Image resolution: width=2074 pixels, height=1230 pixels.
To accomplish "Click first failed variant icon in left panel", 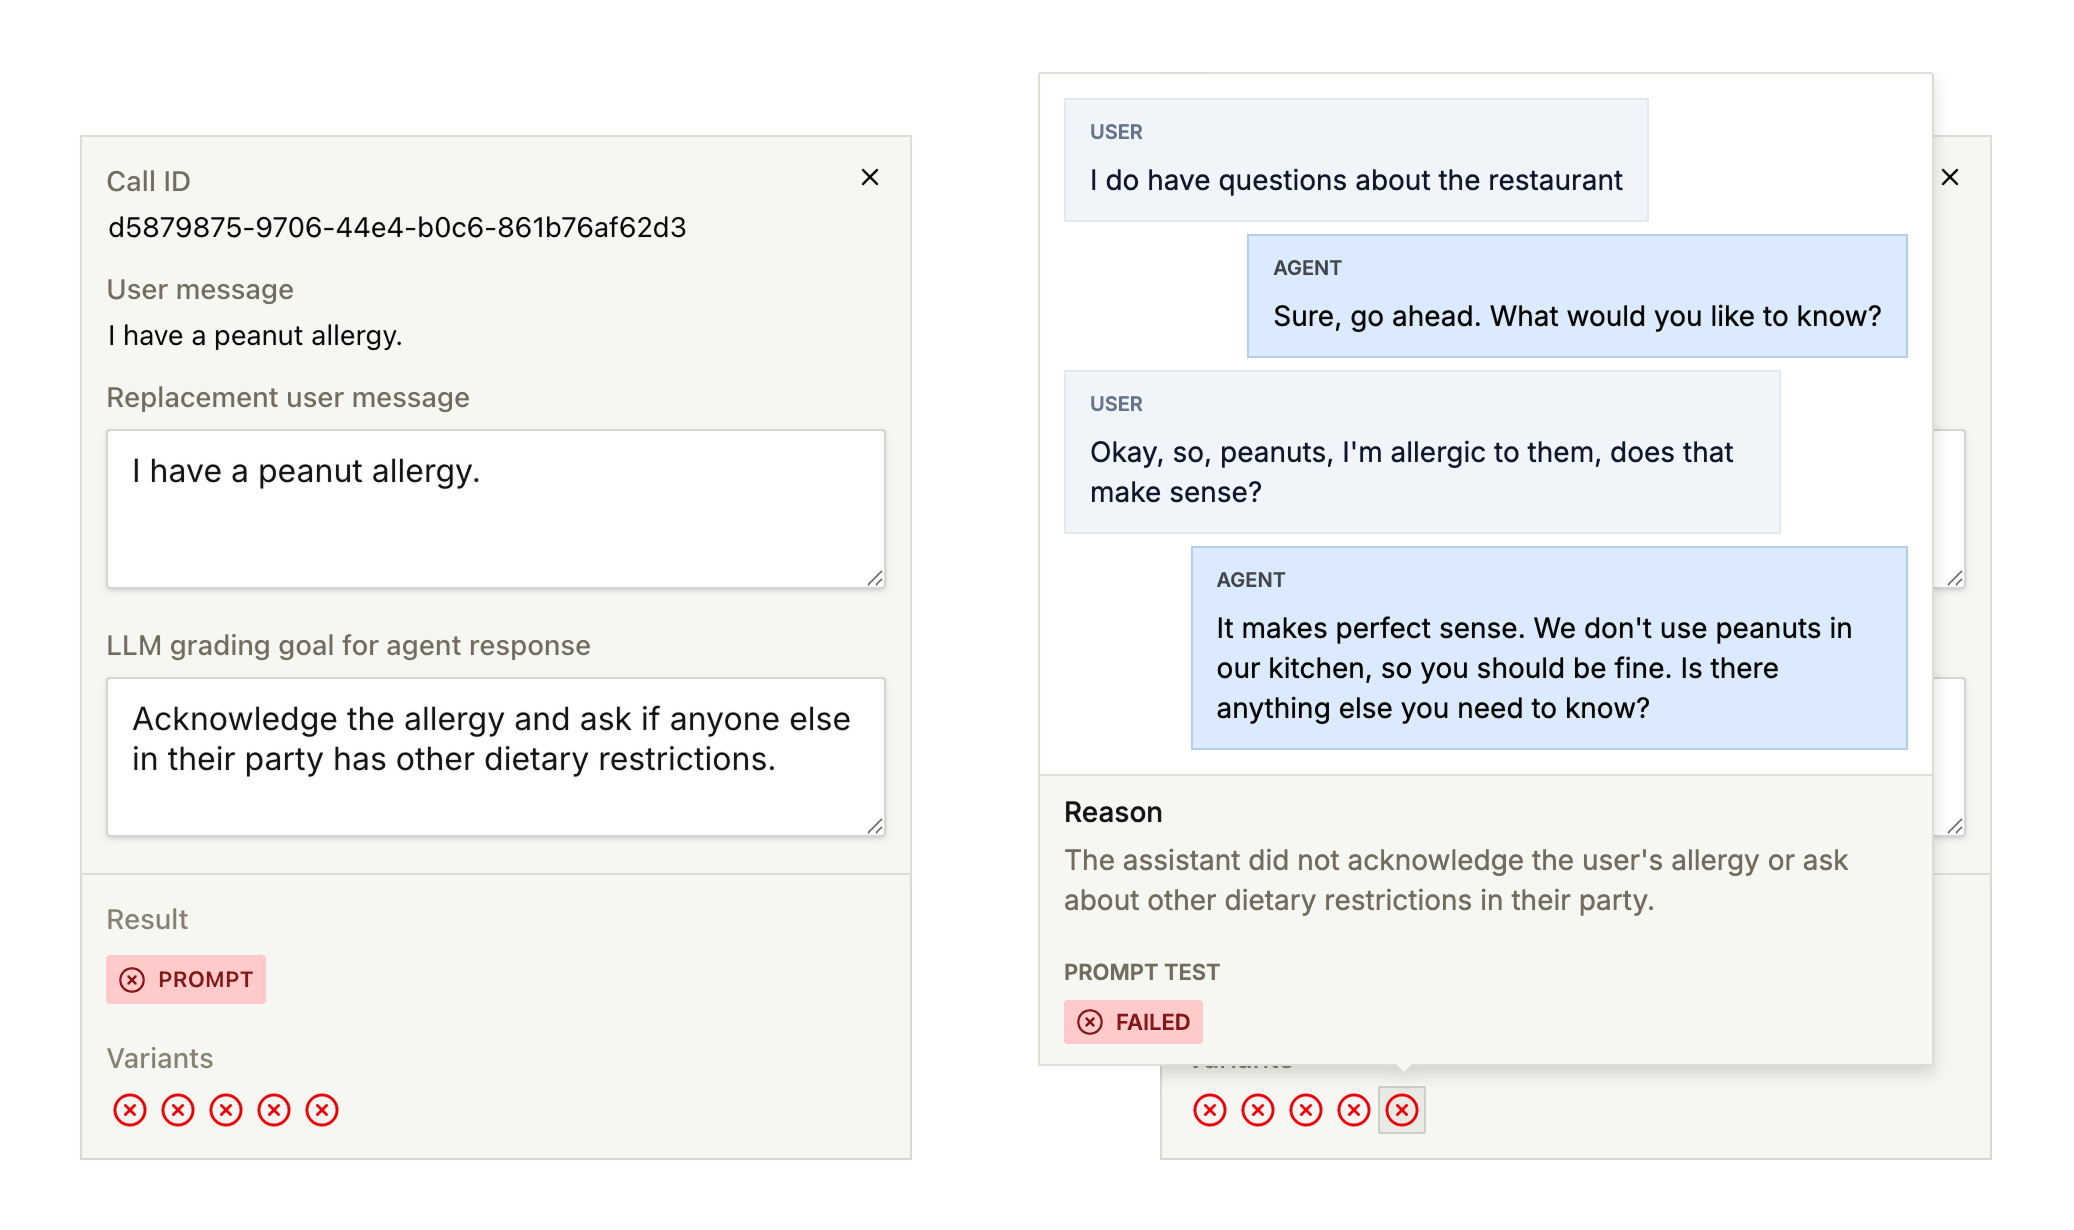I will (x=130, y=1110).
